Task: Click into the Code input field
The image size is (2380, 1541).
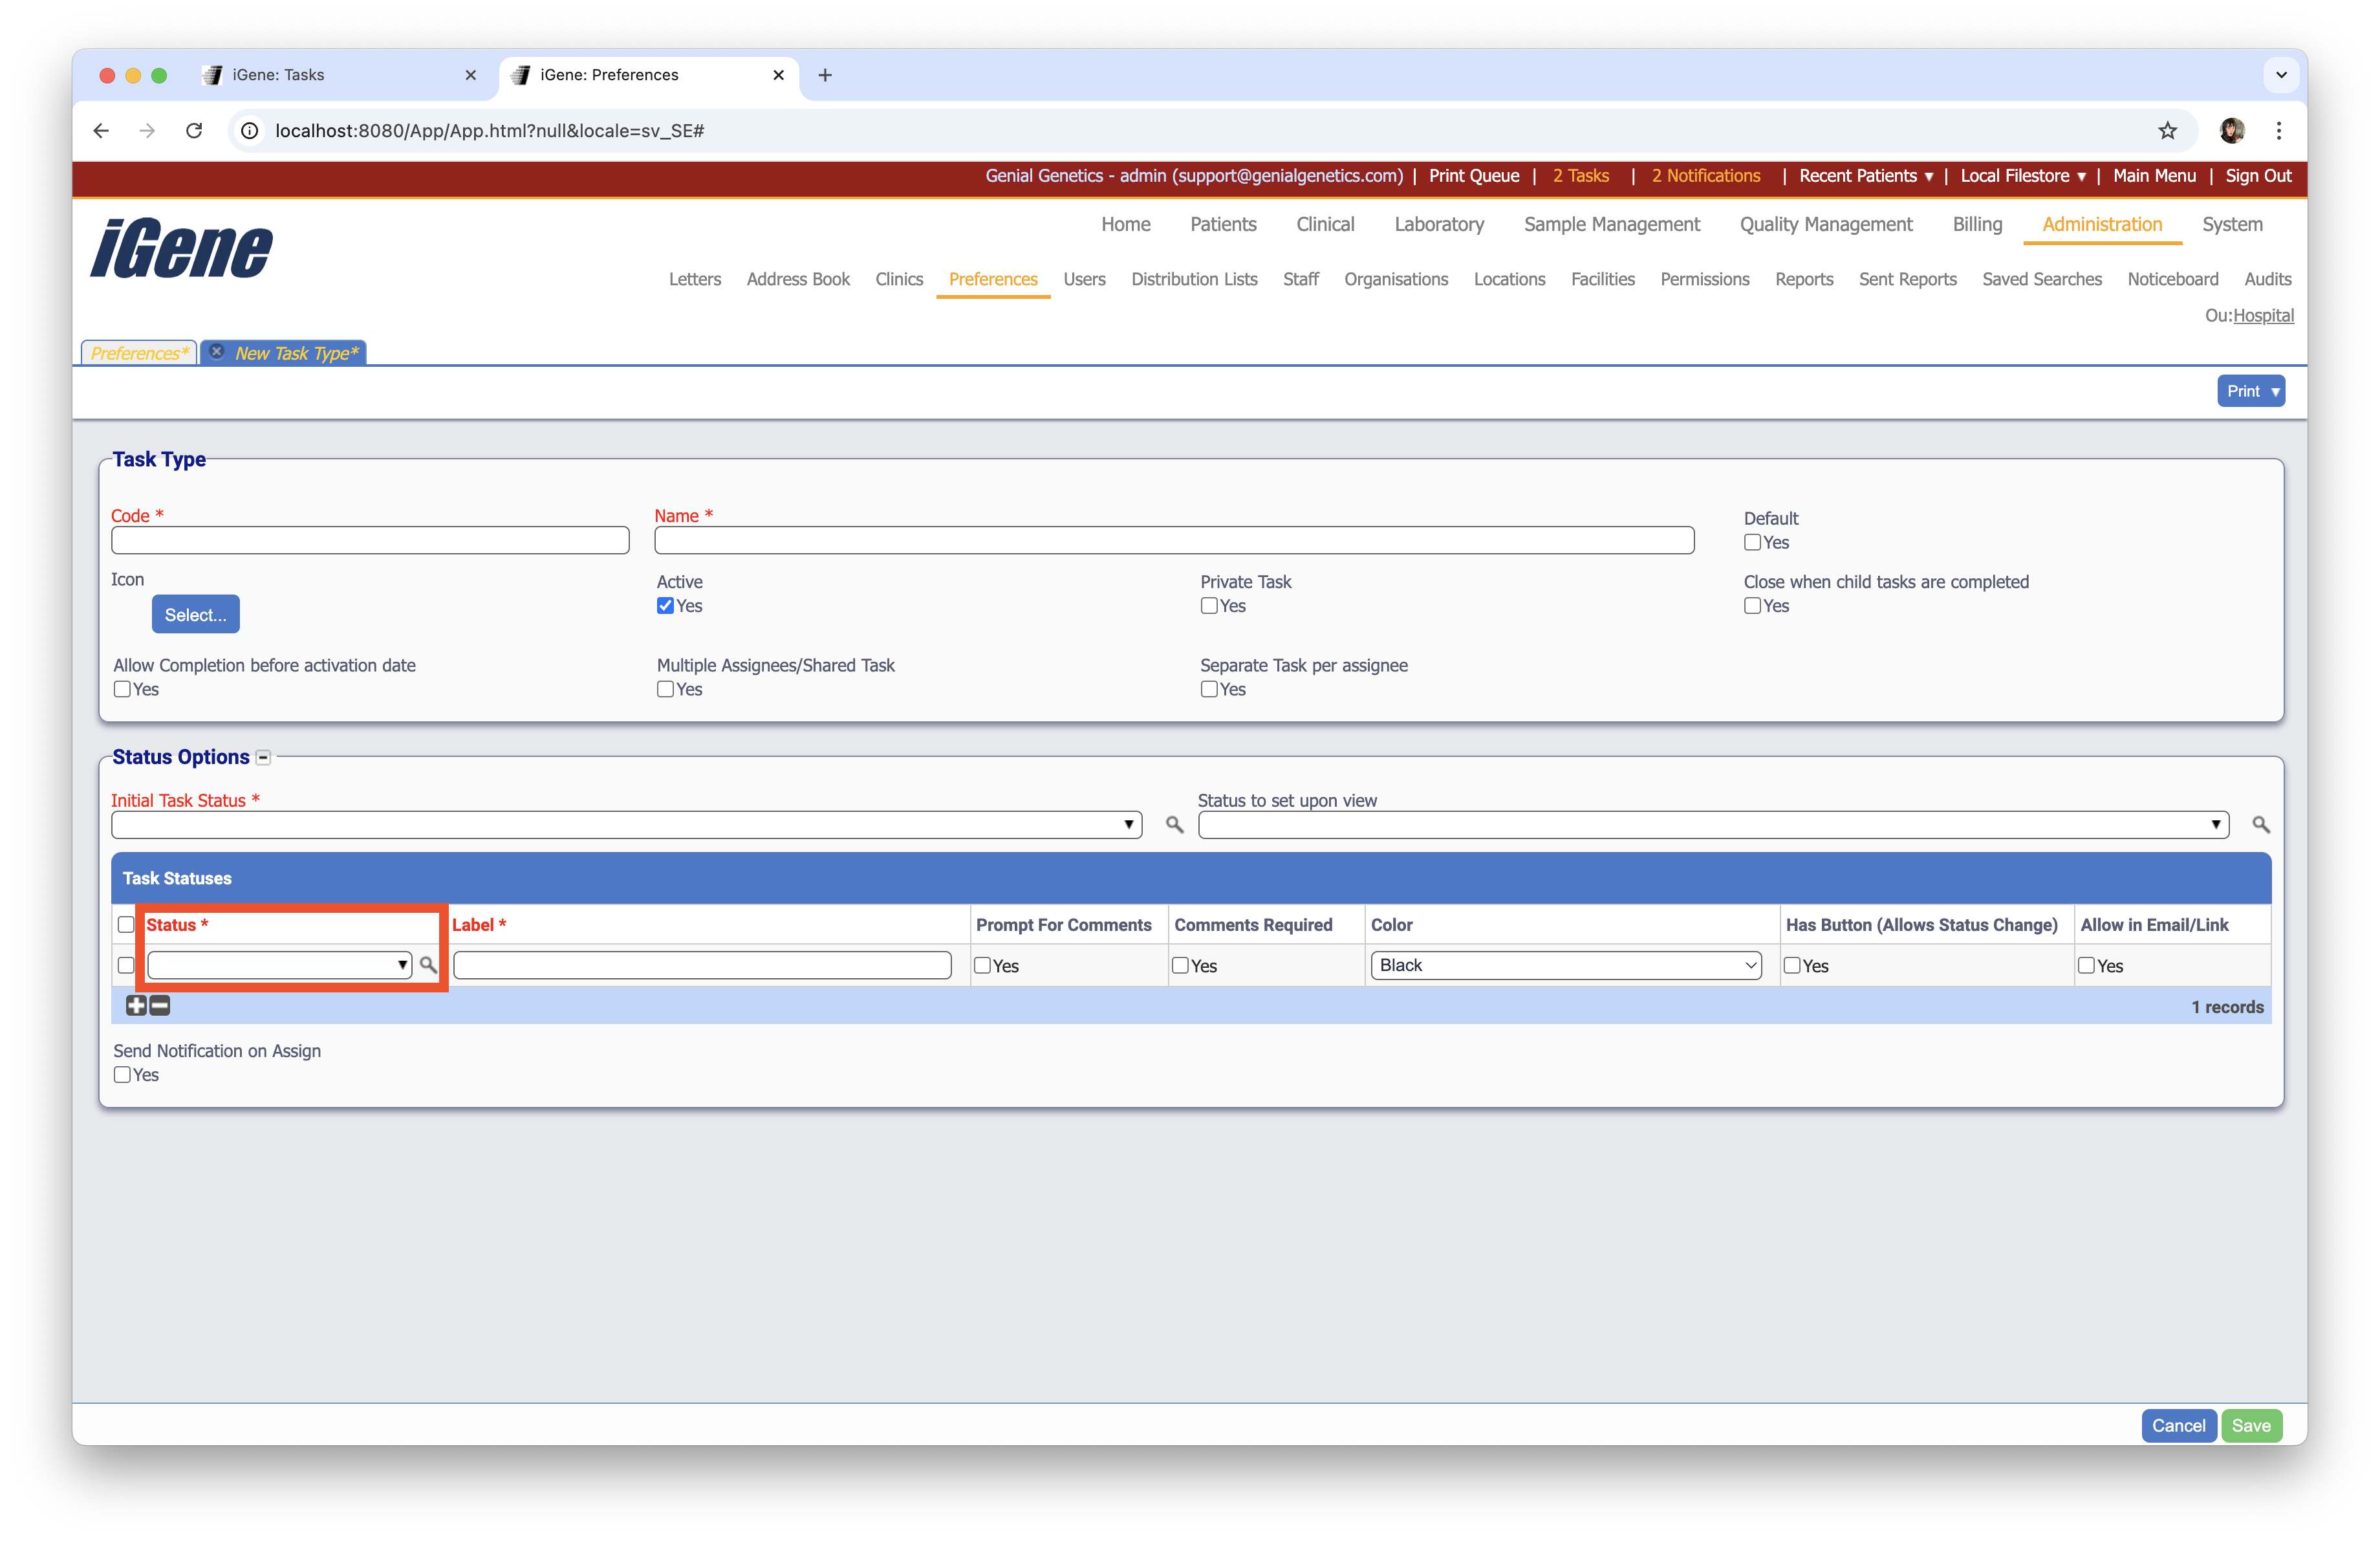Action: [370, 541]
